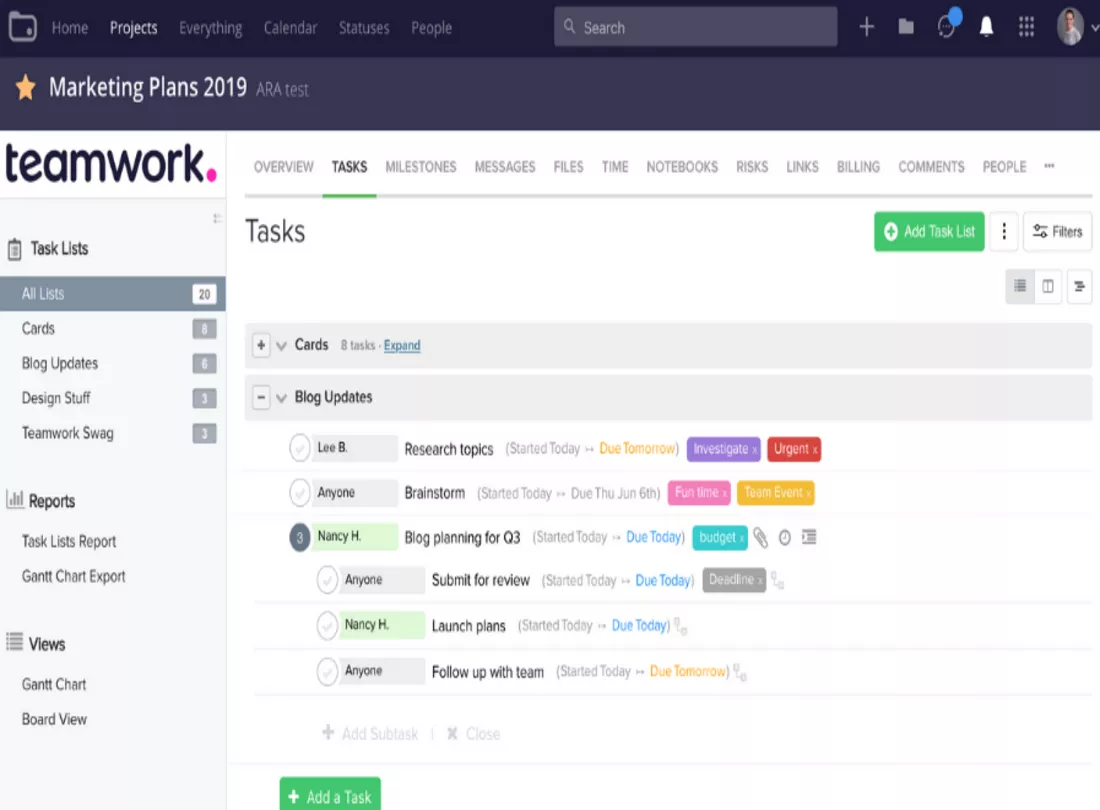Open assignee dropdown Lee B.
1100x810 pixels.
tap(355, 448)
